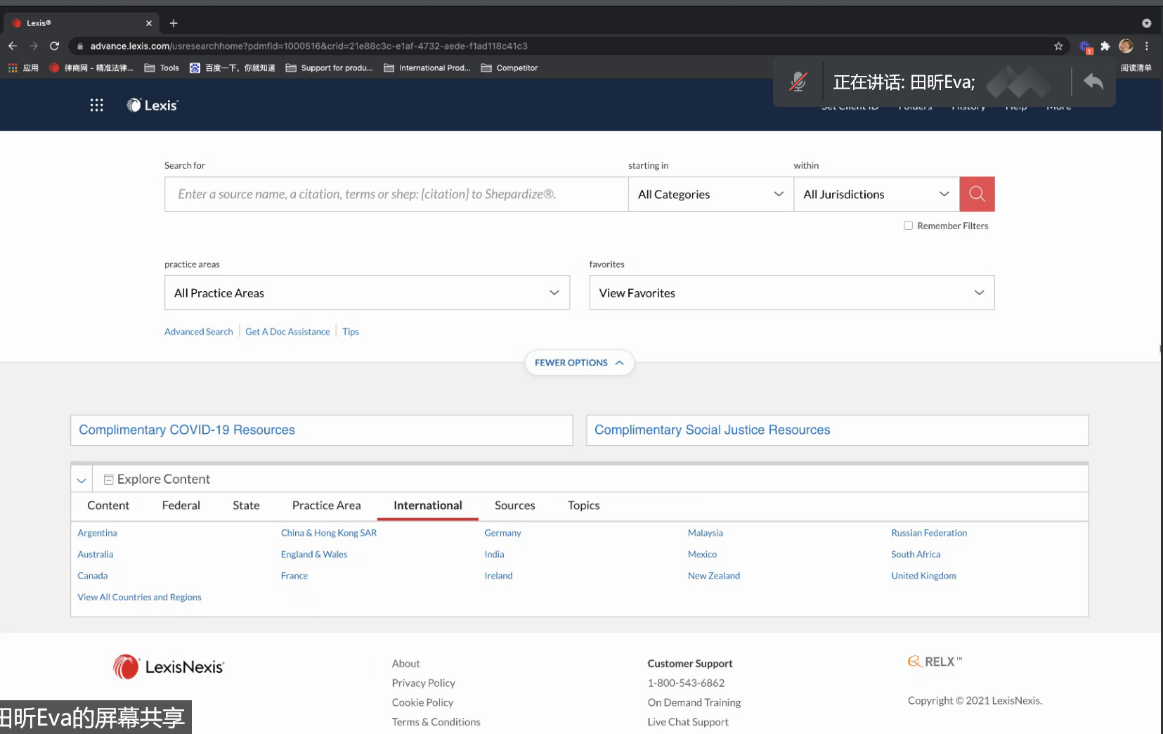The image size is (1163, 734).
Task: Open Chrome three-dot menu
Action: (1147, 46)
